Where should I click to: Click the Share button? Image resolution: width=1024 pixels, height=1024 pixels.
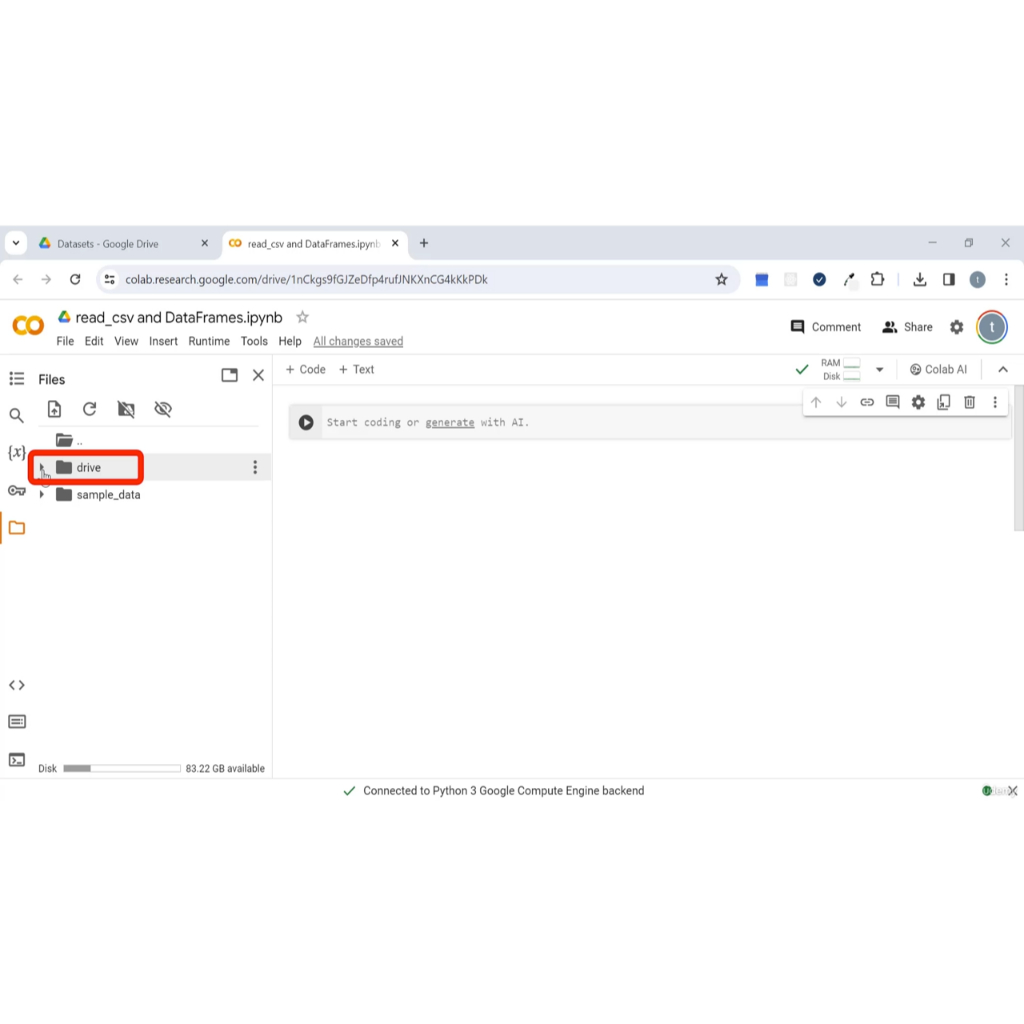[x=907, y=327]
